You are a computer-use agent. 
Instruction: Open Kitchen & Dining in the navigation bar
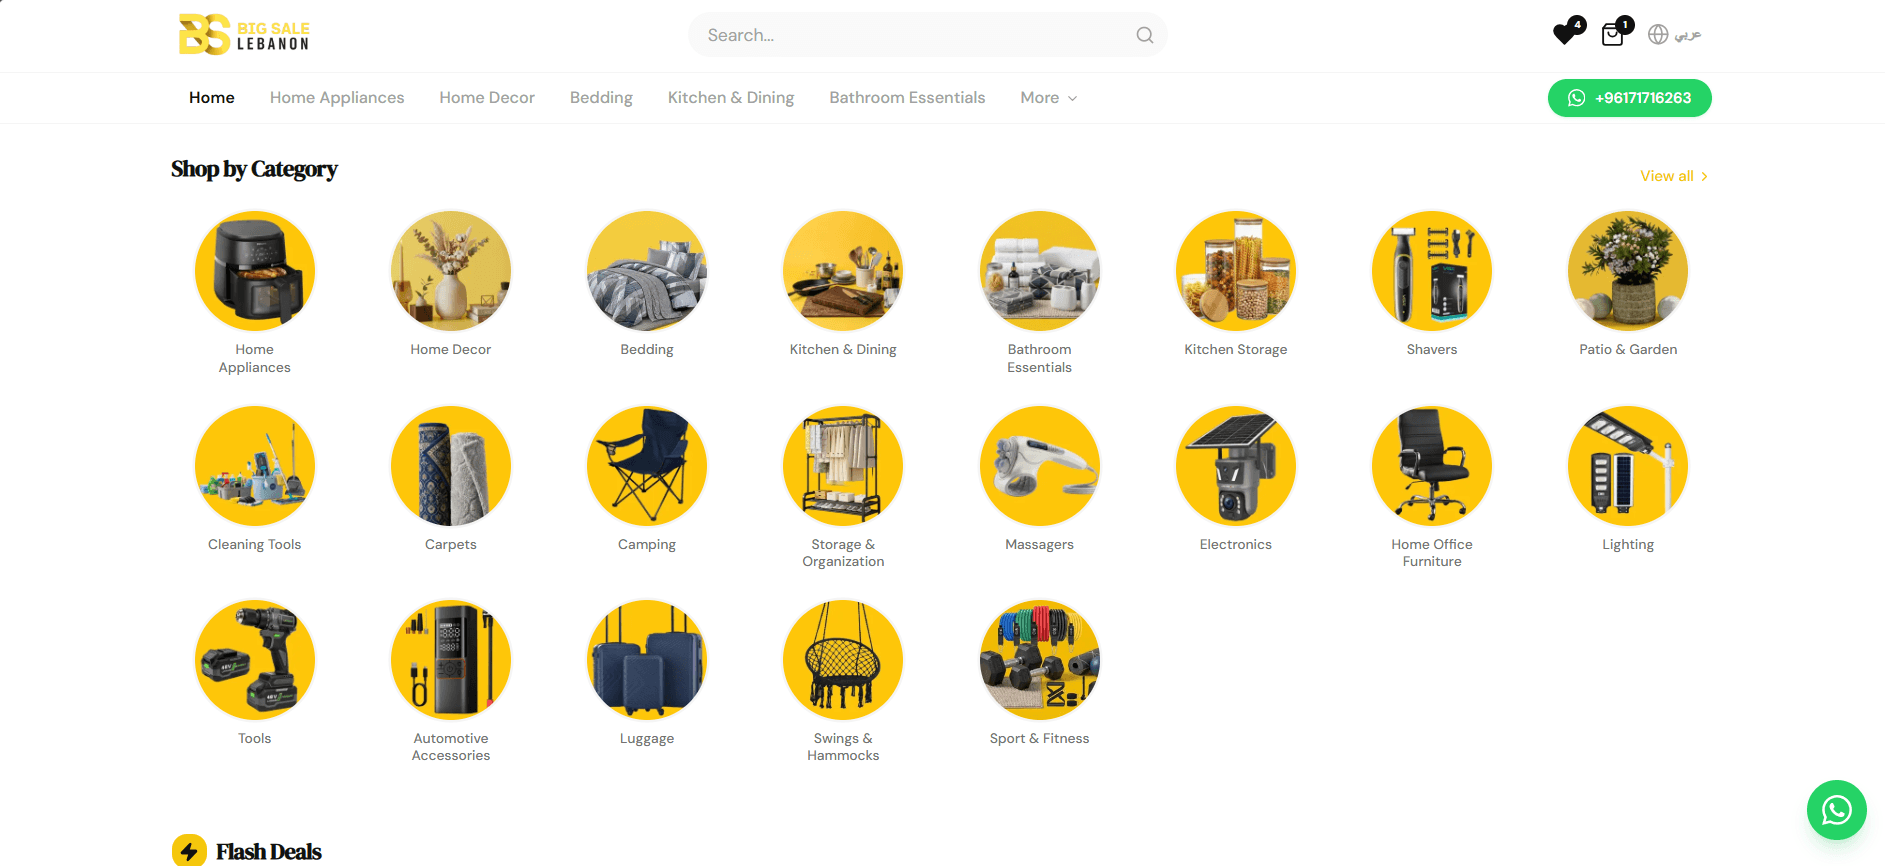[731, 98]
